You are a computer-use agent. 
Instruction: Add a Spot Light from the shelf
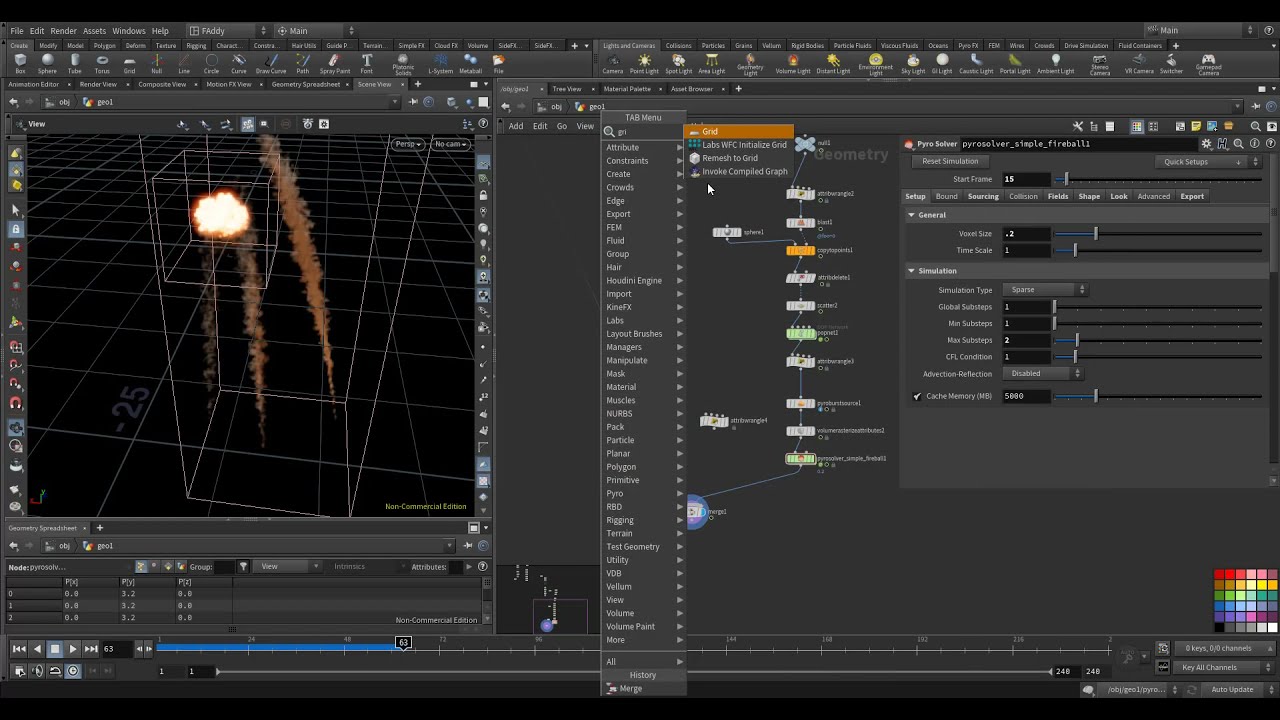tap(678, 64)
